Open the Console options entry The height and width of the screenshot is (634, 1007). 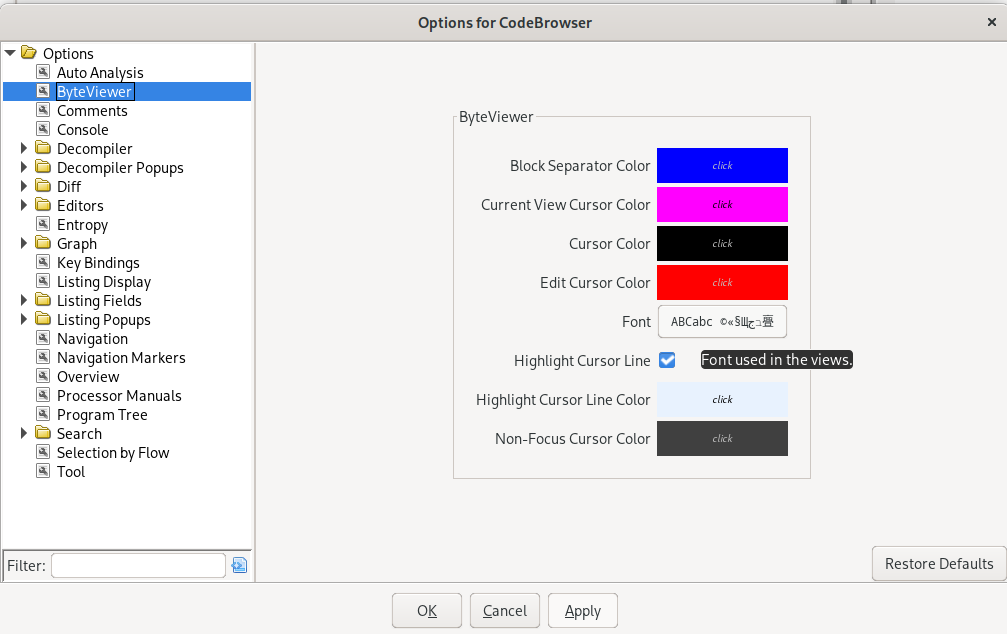(83, 130)
